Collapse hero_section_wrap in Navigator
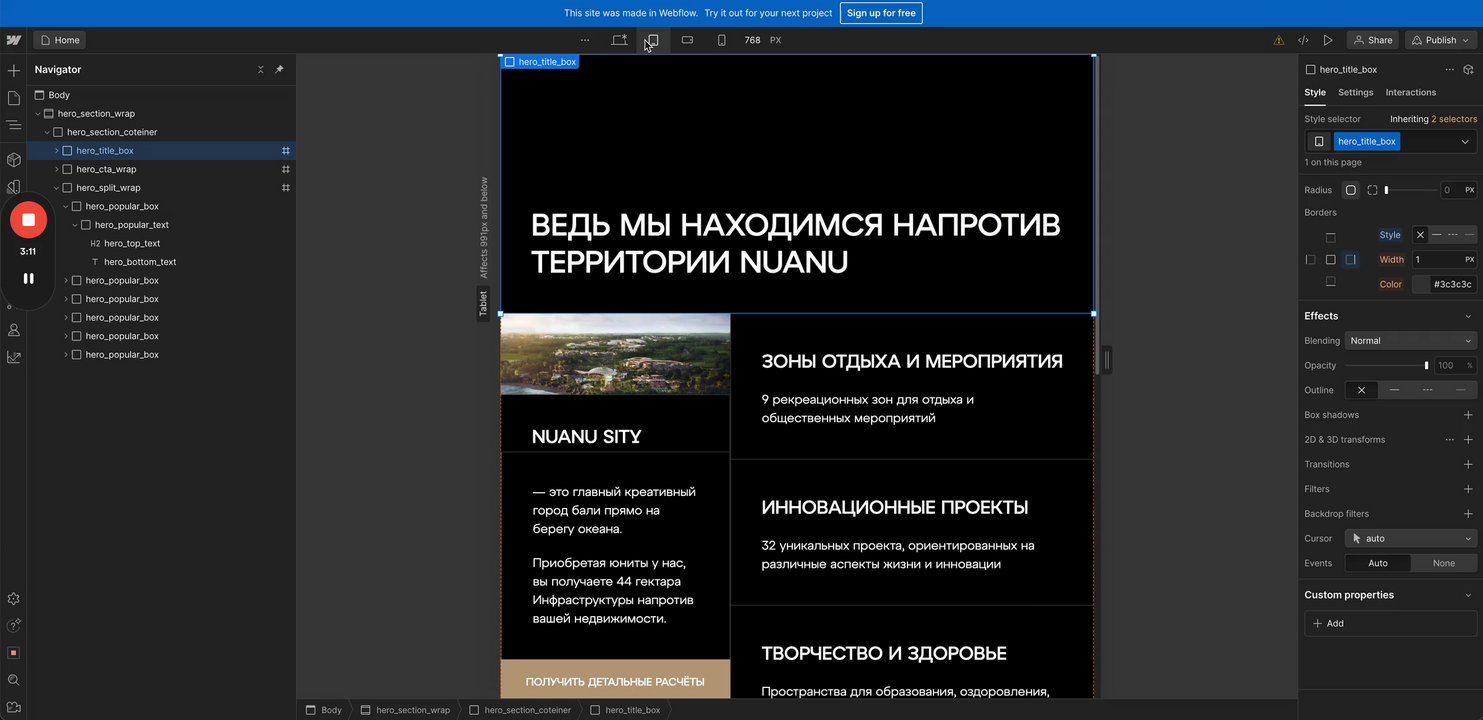Viewport: 1483px width, 720px height. click(x=38, y=114)
